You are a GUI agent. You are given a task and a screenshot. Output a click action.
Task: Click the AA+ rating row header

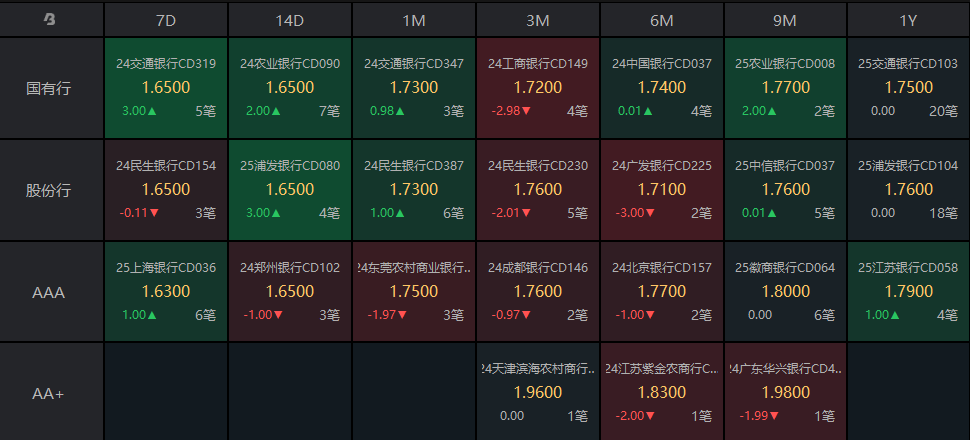[x=50, y=393]
